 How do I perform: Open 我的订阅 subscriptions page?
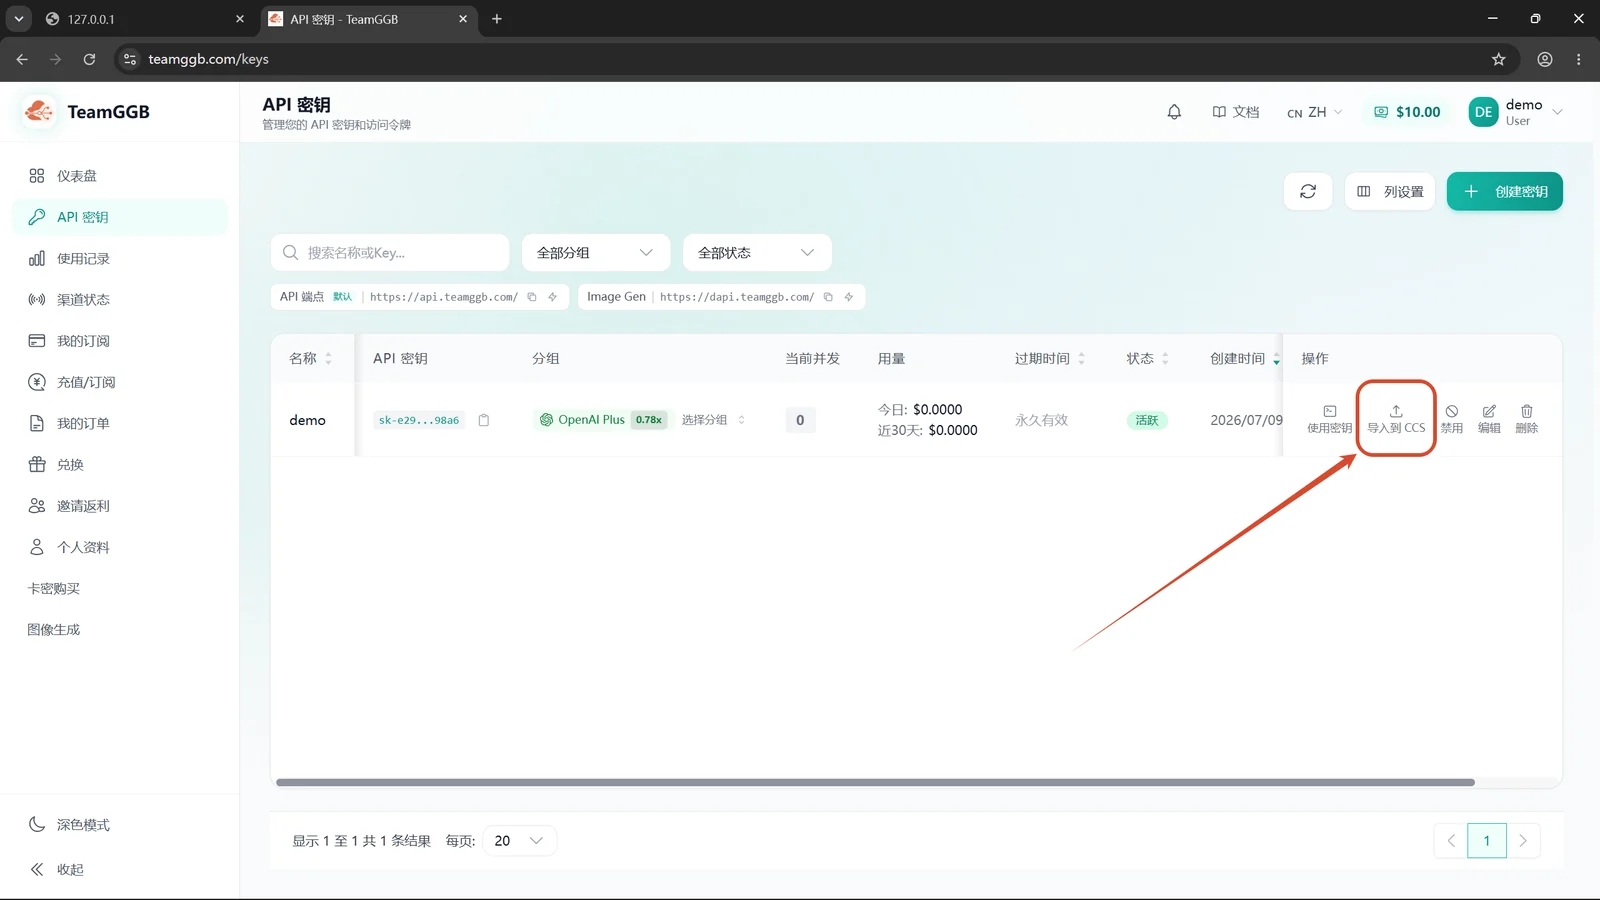coord(120,341)
